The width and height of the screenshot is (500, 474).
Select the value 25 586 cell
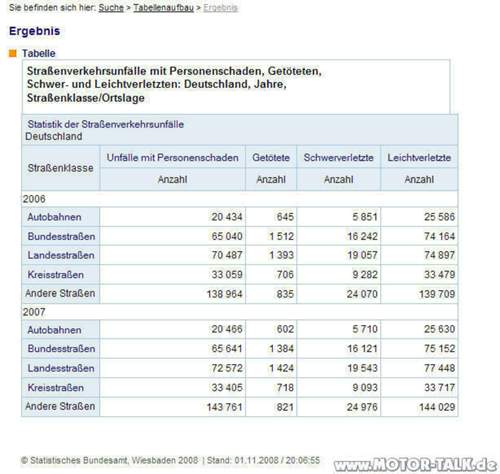coord(419,217)
